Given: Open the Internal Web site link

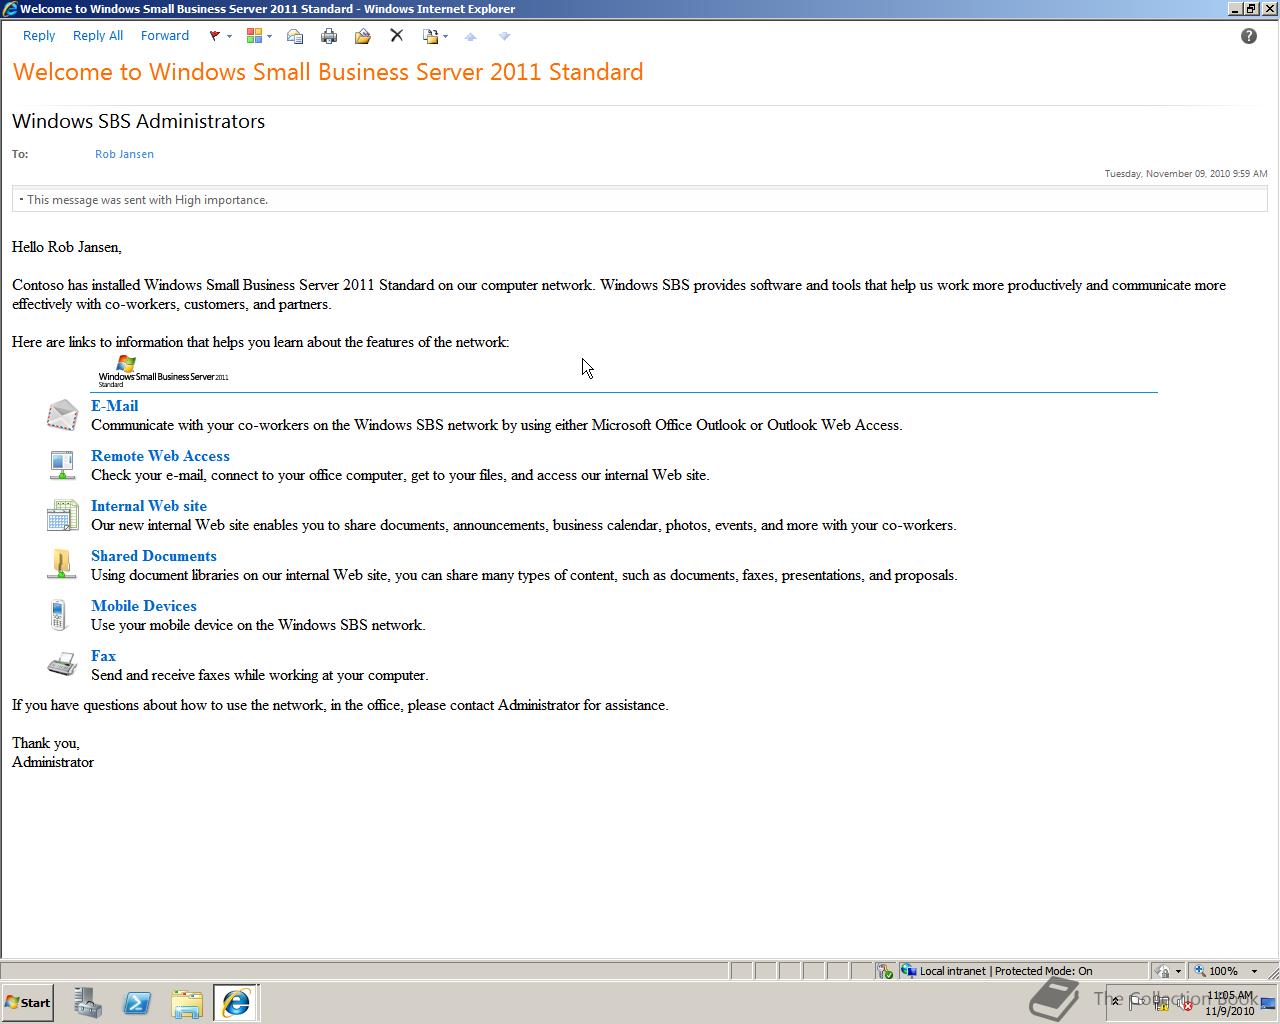Looking at the screenshot, I should coord(149,506).
